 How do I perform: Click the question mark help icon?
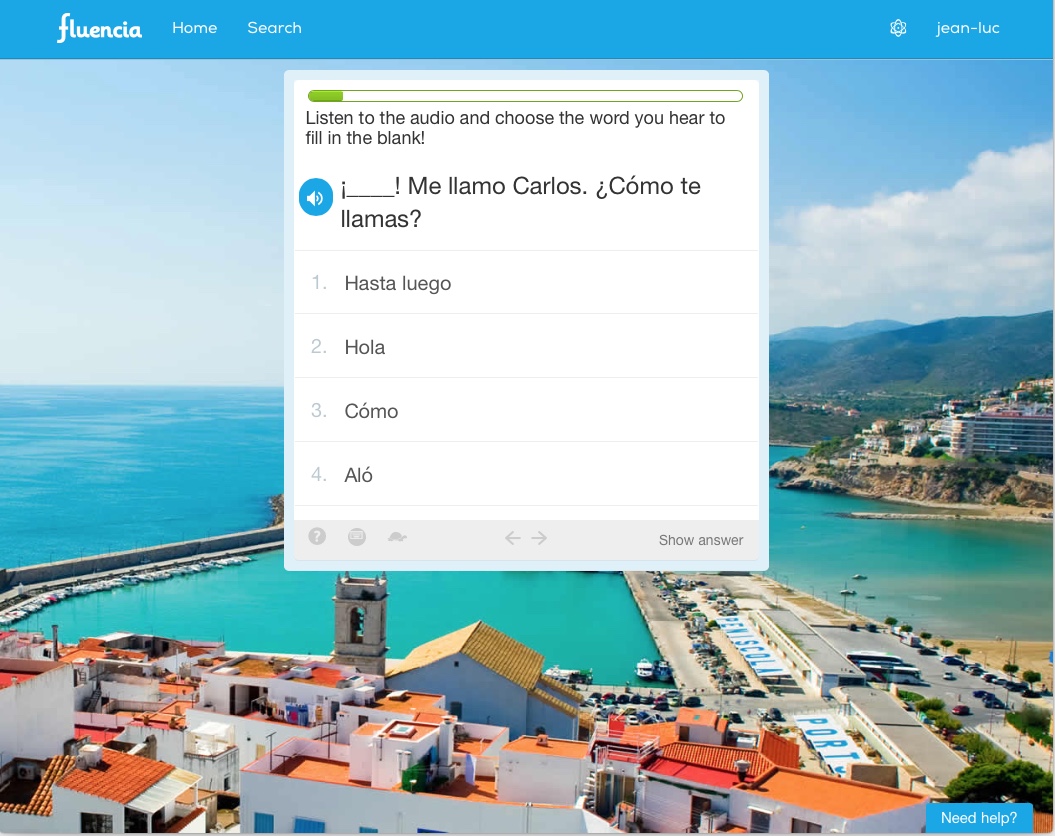pyautogui.click(x=317, y=537)
